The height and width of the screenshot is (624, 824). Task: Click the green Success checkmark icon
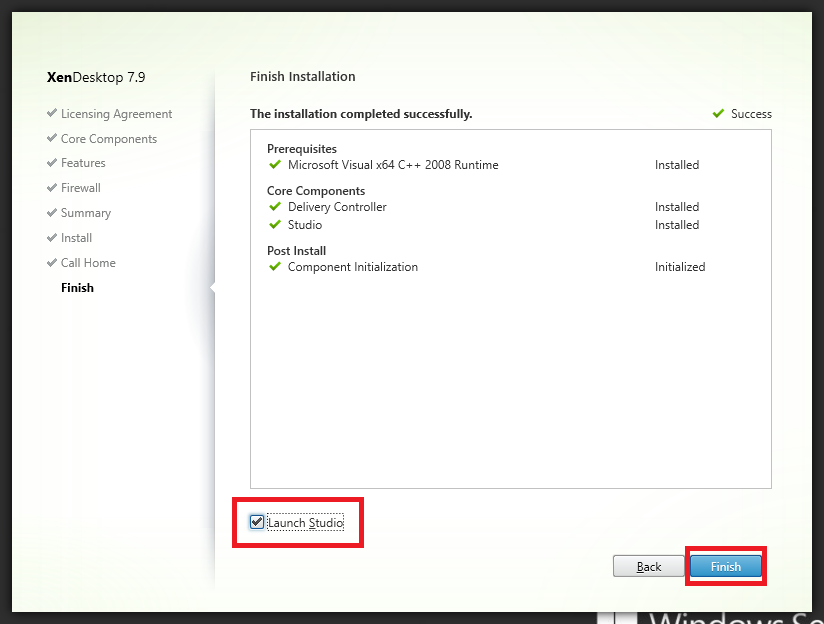coord(718,114)
